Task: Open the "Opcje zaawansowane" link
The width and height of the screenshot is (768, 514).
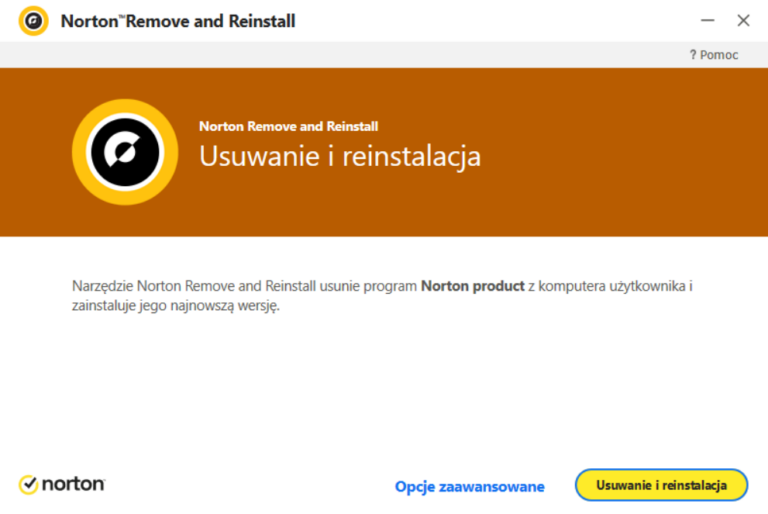Action: point(470,487)
